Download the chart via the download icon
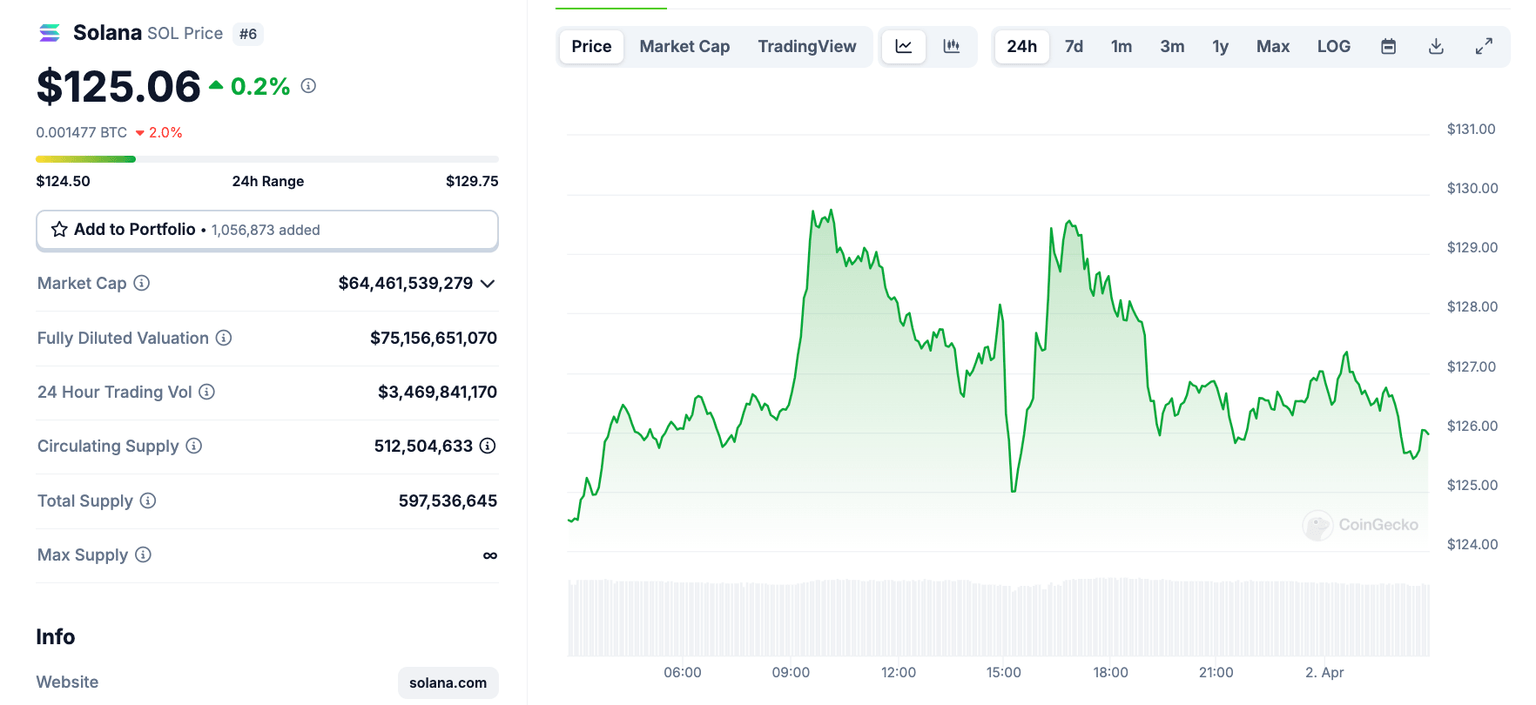Screen dimensions: 1536x705 [1436, 46]
